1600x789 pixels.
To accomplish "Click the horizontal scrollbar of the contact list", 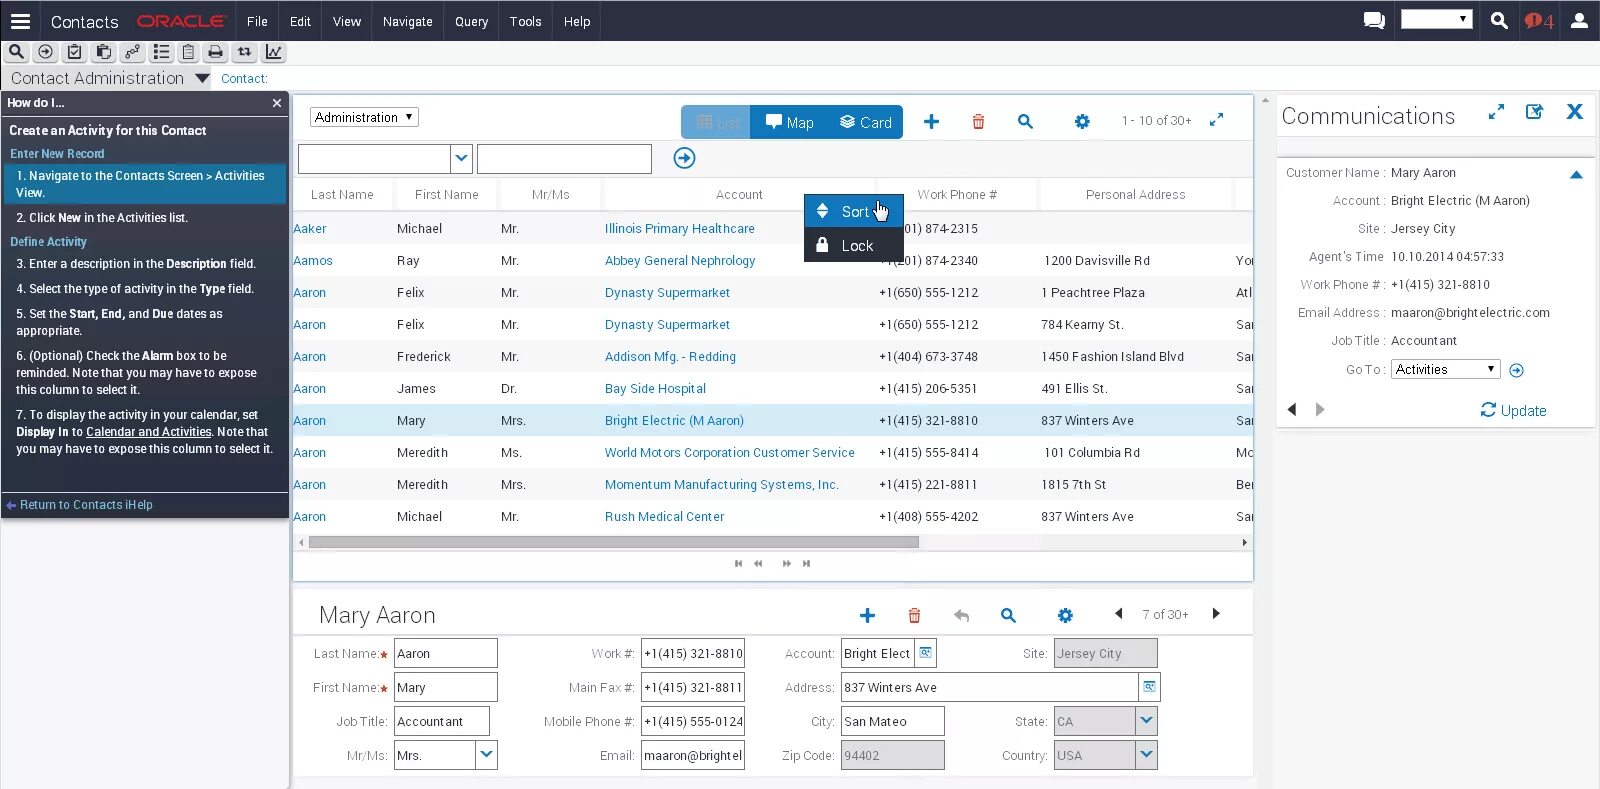I will (x=614, y=542).
